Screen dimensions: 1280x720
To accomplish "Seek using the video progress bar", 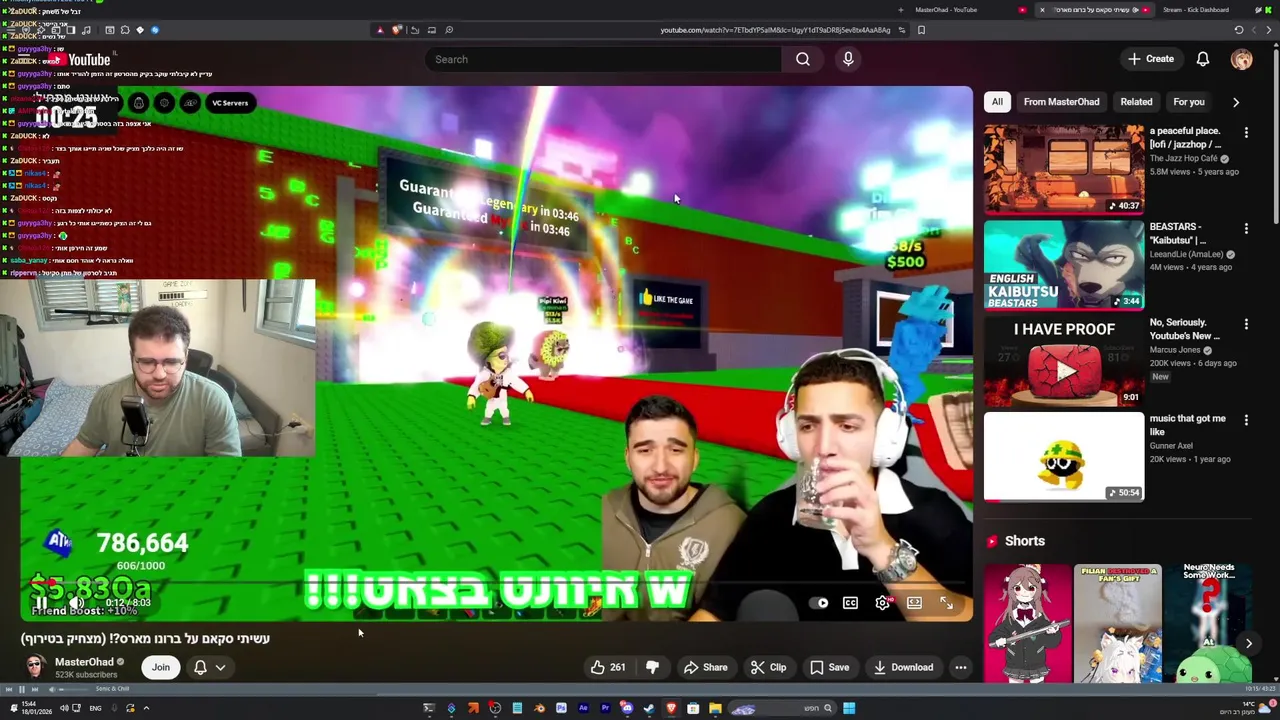I will pyautogui.click(x=495, y=583).
